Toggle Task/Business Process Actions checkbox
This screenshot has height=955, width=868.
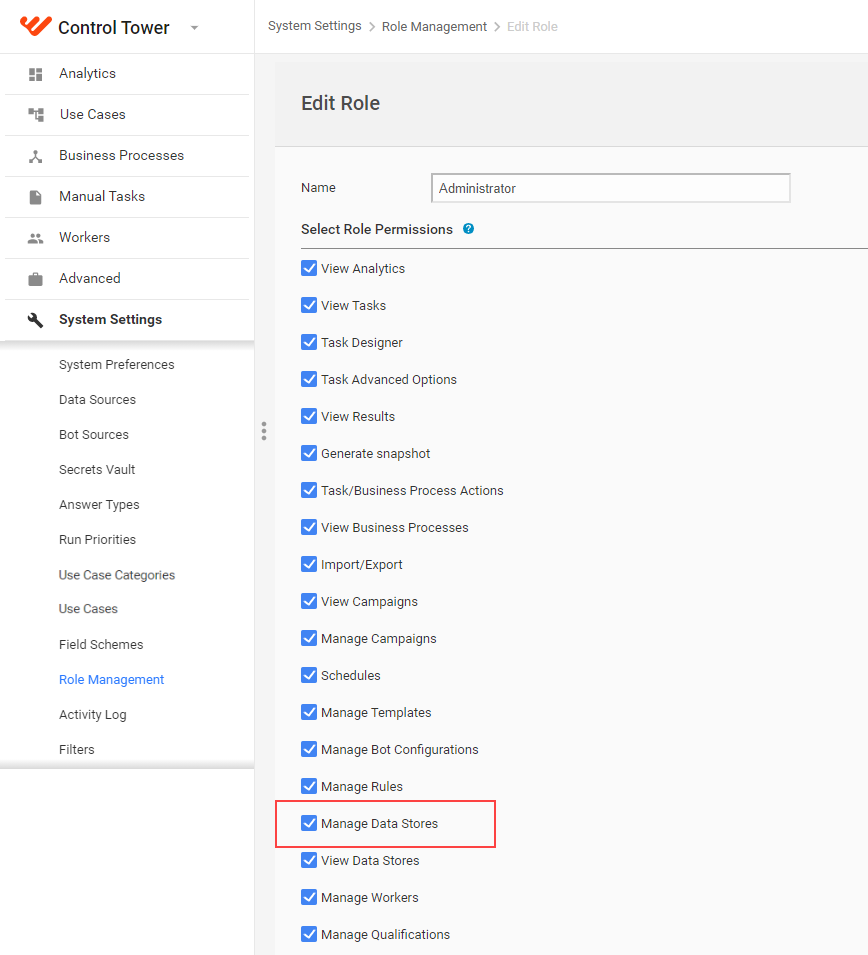309,490
